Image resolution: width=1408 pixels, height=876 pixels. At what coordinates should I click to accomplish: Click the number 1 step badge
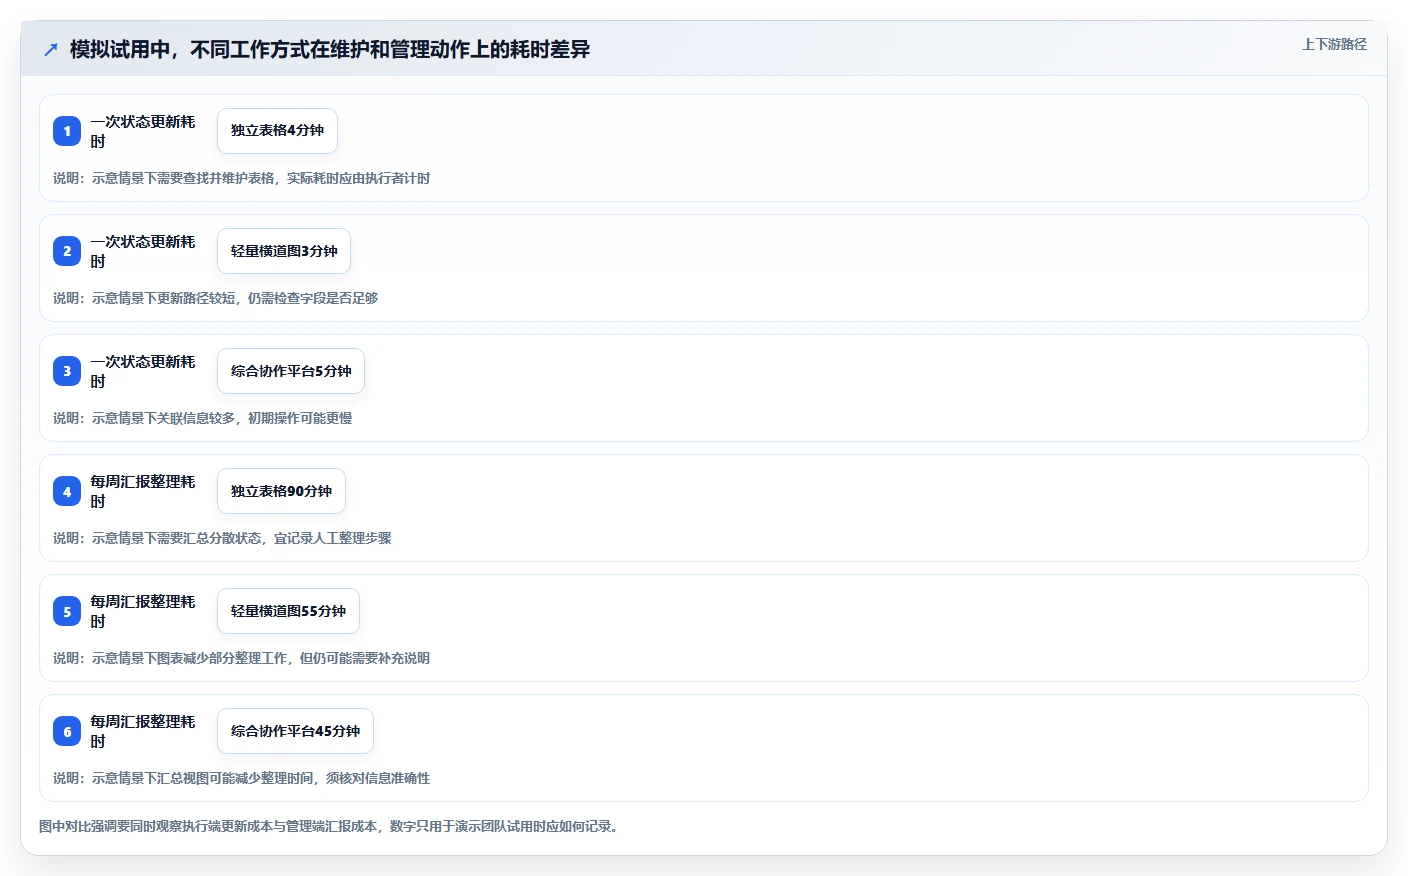[67, 131]
